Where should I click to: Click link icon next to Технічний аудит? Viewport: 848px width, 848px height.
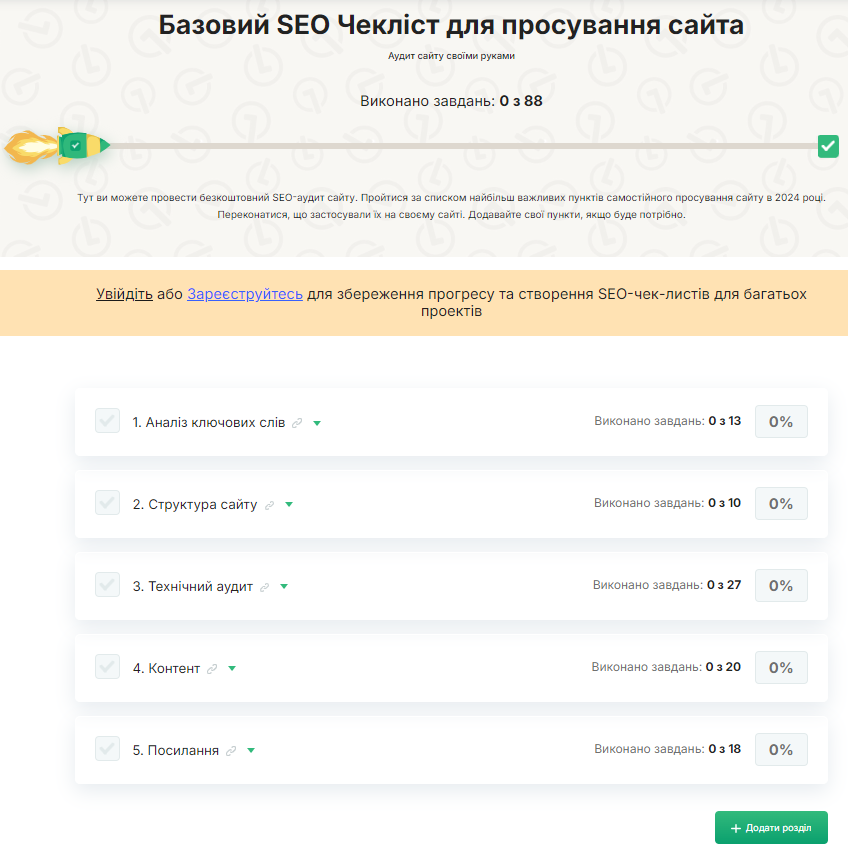(x=265, y=587)
